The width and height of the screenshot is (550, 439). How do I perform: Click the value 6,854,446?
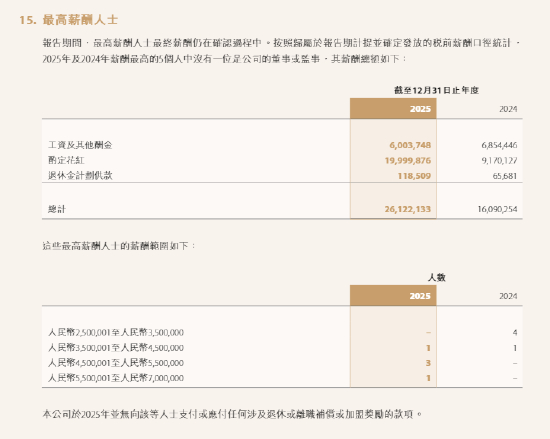(x=499, y=145)
